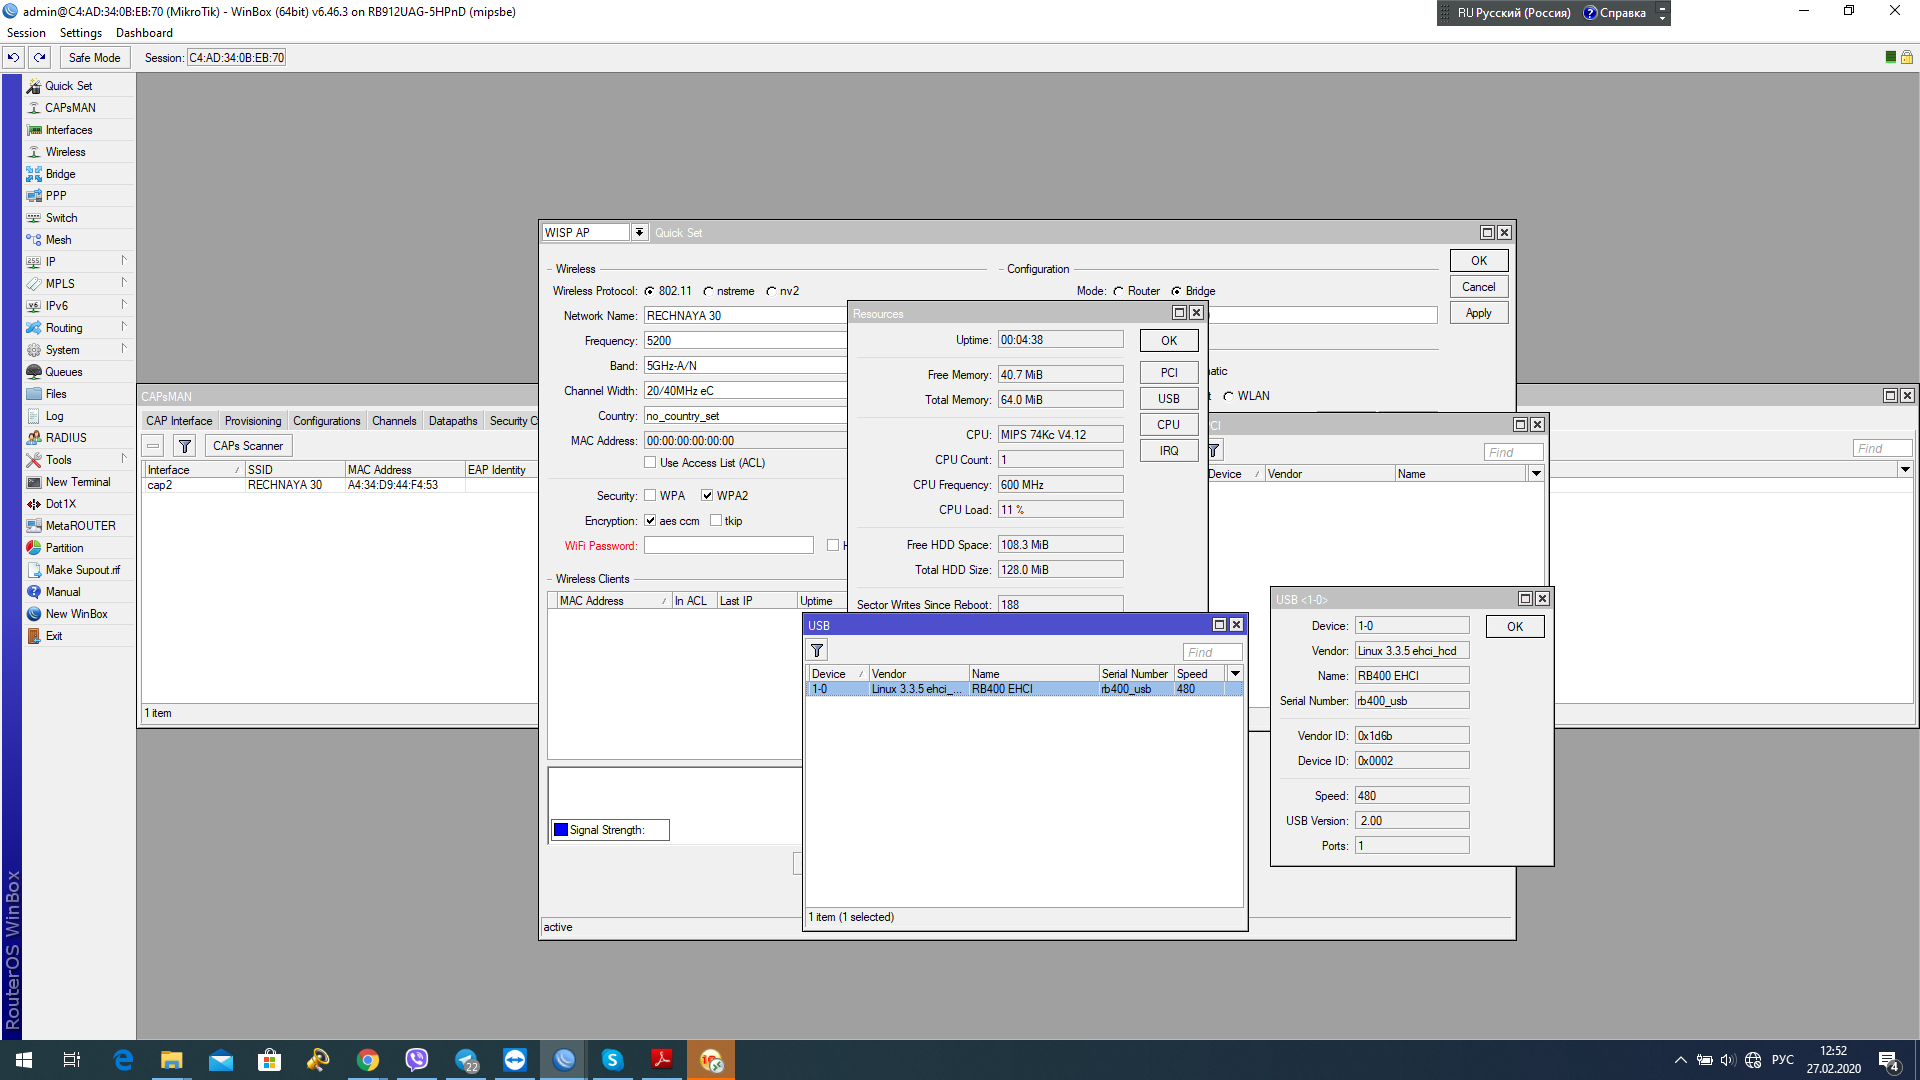Open the Session menu

click(26, 33)
